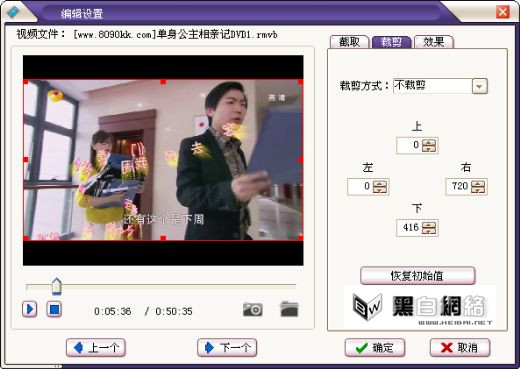This screenshot has width=520, height=369.
Task: Go to next file with 下一个
Action: pyautogui.click(x=227, y=348)
